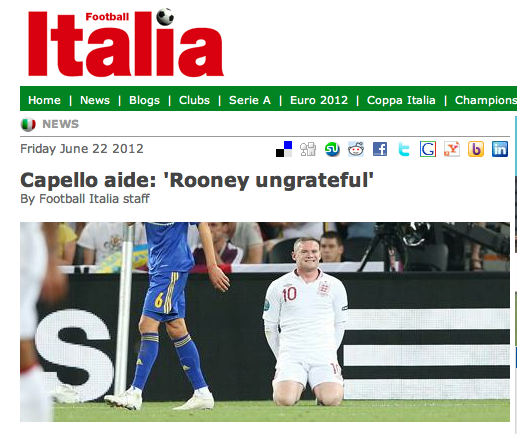Click the Football Italia logo
The image size is (517, 434).
tap(126, 42)
